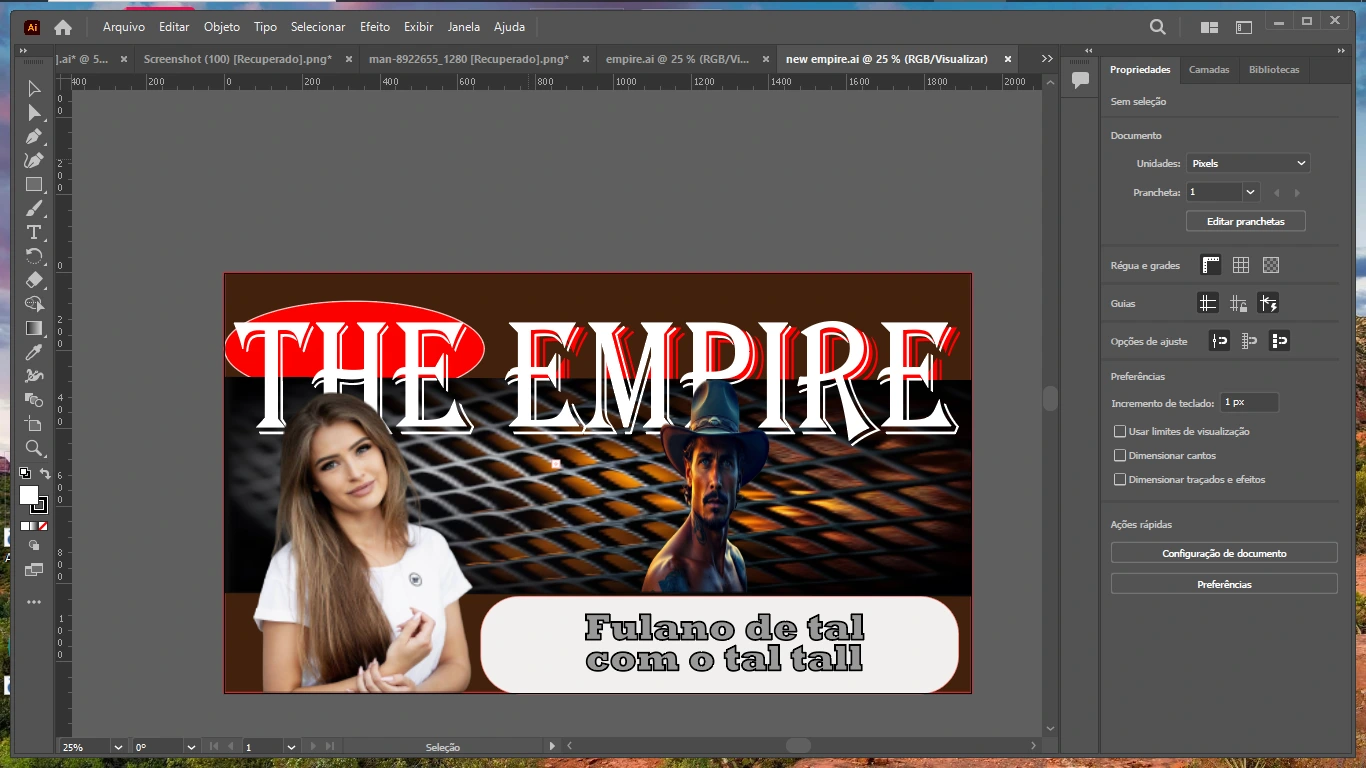The height and width of the screenshot is (768, 1366).
Task: Click the Editar pranchetas button
Action: pos(1245,221)
